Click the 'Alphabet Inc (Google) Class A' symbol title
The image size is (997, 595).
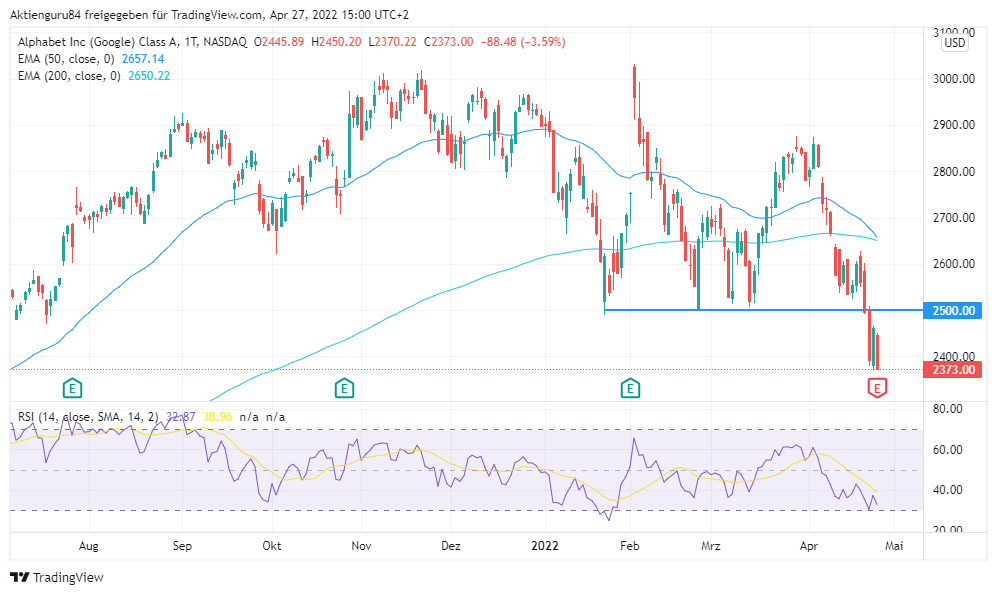[98, 42]
